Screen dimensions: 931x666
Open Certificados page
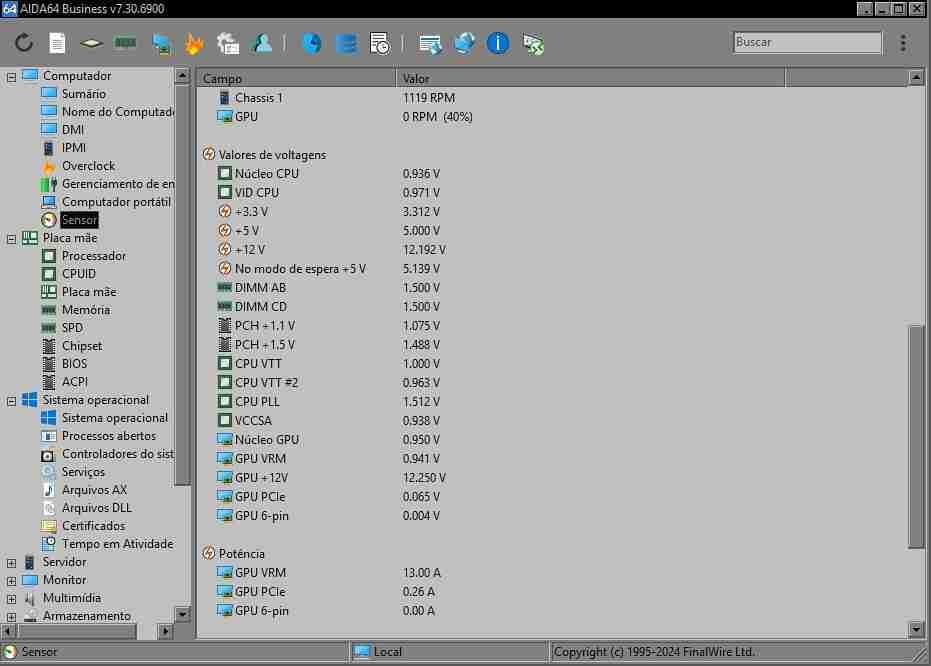click(x=93, y=526)
